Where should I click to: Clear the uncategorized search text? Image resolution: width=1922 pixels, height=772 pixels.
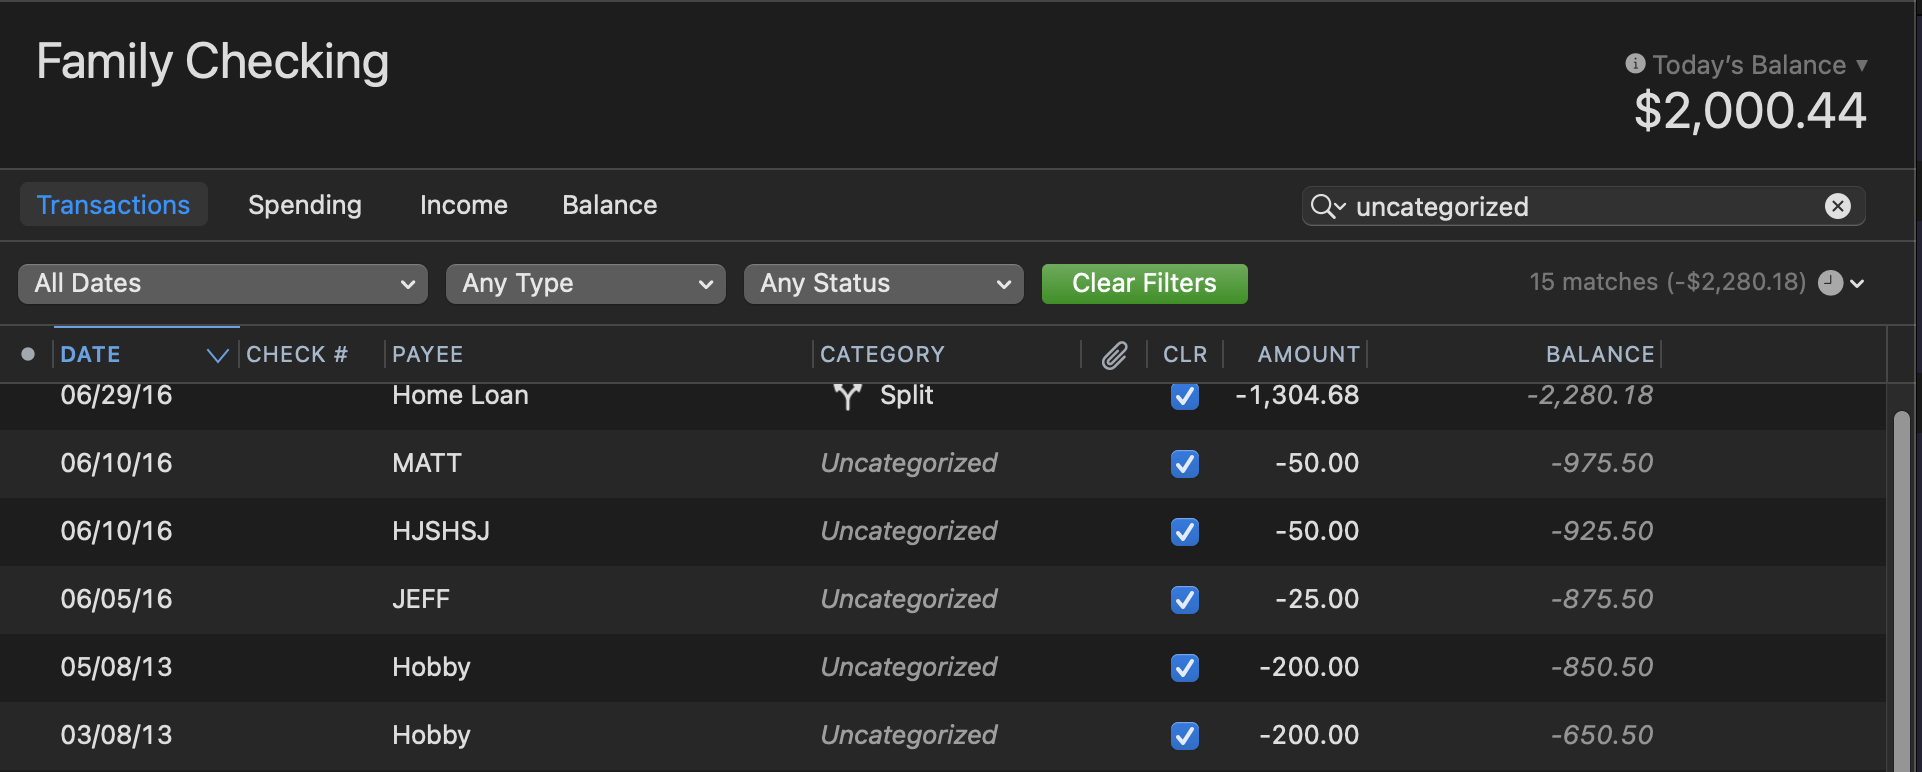pyautogui.click(x=1837, y=206)
